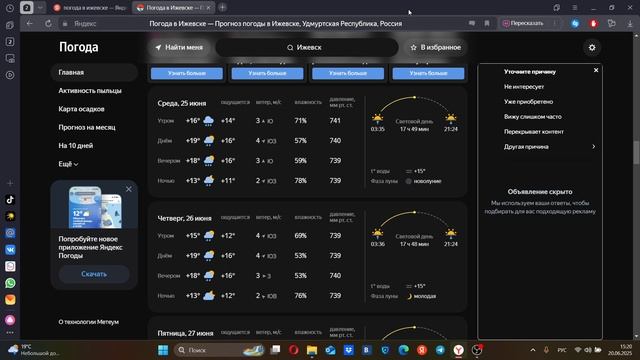Open the screen icon in the sidebar
The image size is (640, 360).
pos(10,58)
